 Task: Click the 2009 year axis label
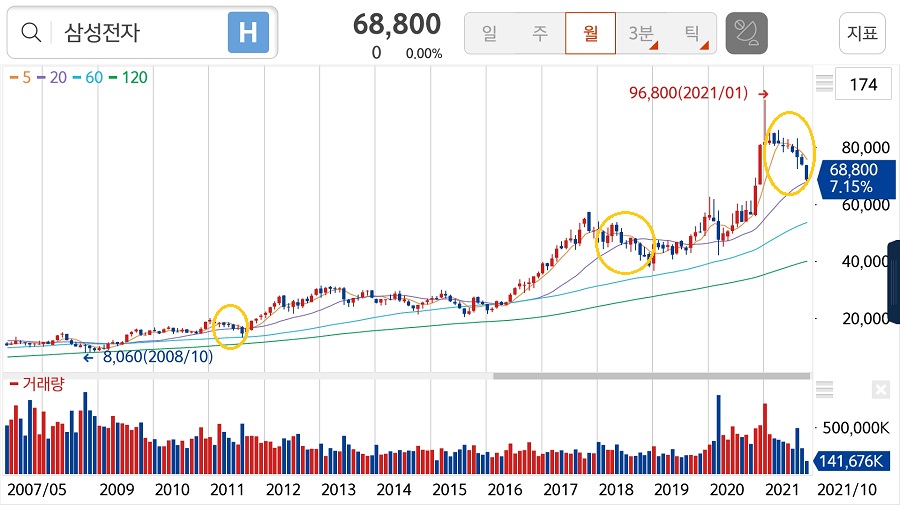[x=117, y=490]
